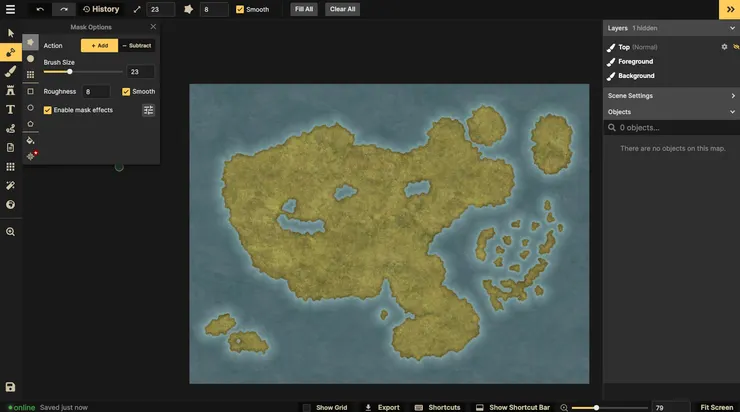Select the Text tool
This screenshot has width=740, height=412.
click(x=10, y=109)
